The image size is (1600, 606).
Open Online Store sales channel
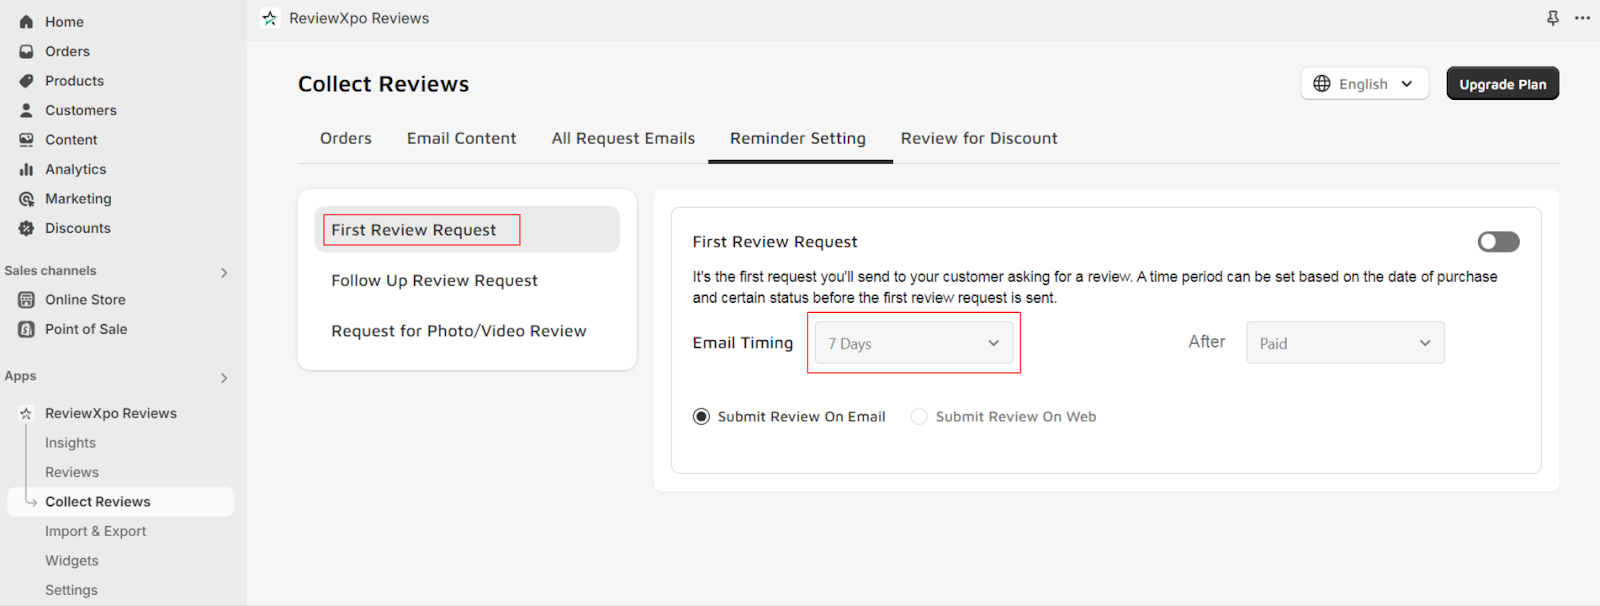coord(85,300)
